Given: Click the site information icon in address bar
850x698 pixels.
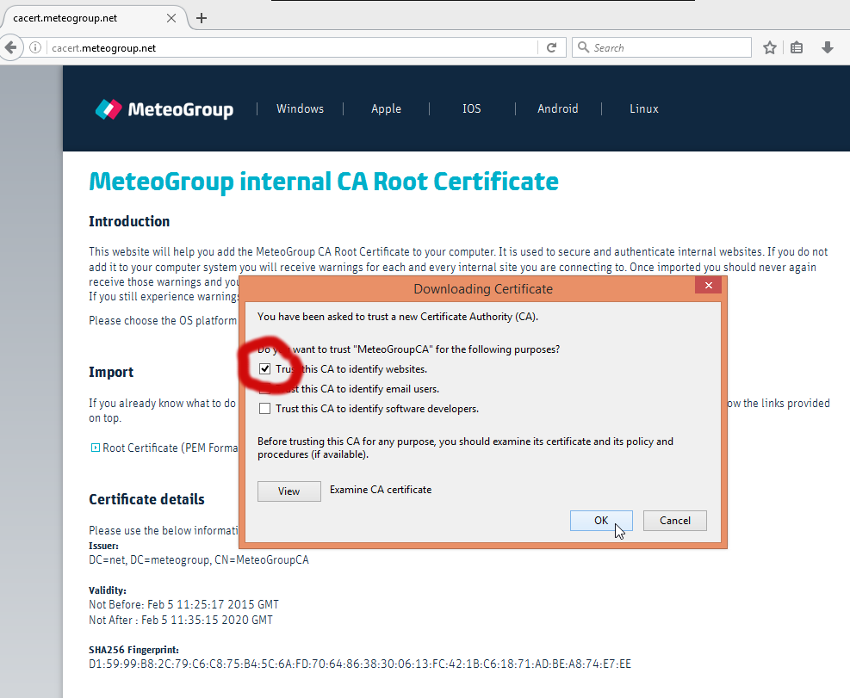Looking at the screenshot, I should click(35, 48).
